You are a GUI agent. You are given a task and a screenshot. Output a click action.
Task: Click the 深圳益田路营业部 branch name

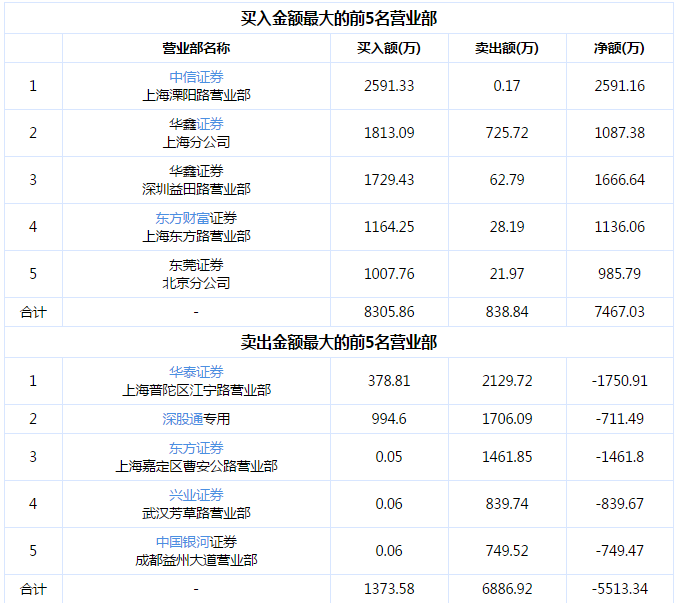point(196,189)
